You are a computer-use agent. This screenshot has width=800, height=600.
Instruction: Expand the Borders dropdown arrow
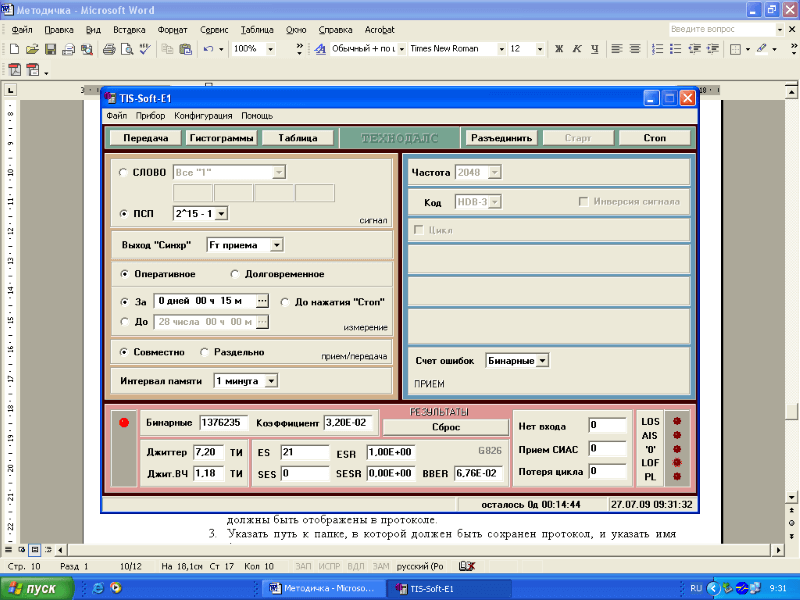coord(747,49)
